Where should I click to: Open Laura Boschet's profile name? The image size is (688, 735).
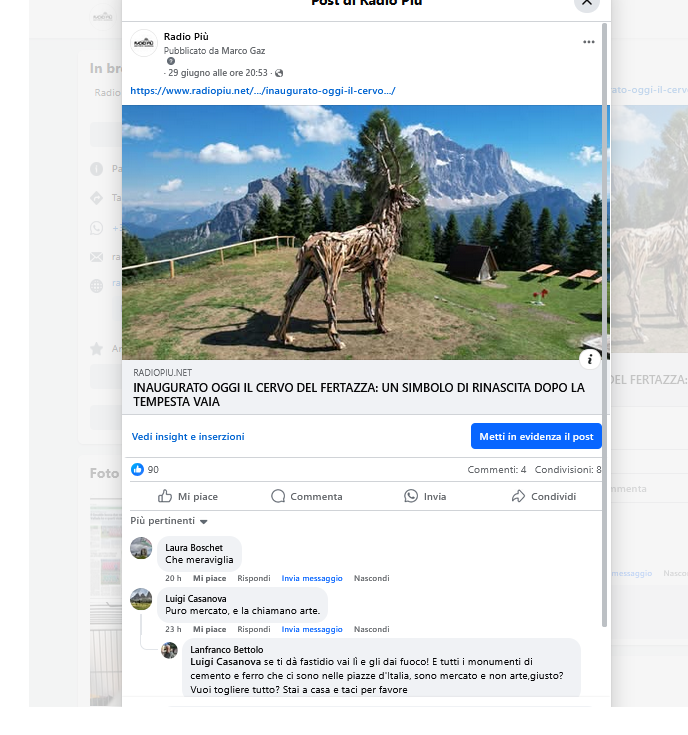coord(194,548)
